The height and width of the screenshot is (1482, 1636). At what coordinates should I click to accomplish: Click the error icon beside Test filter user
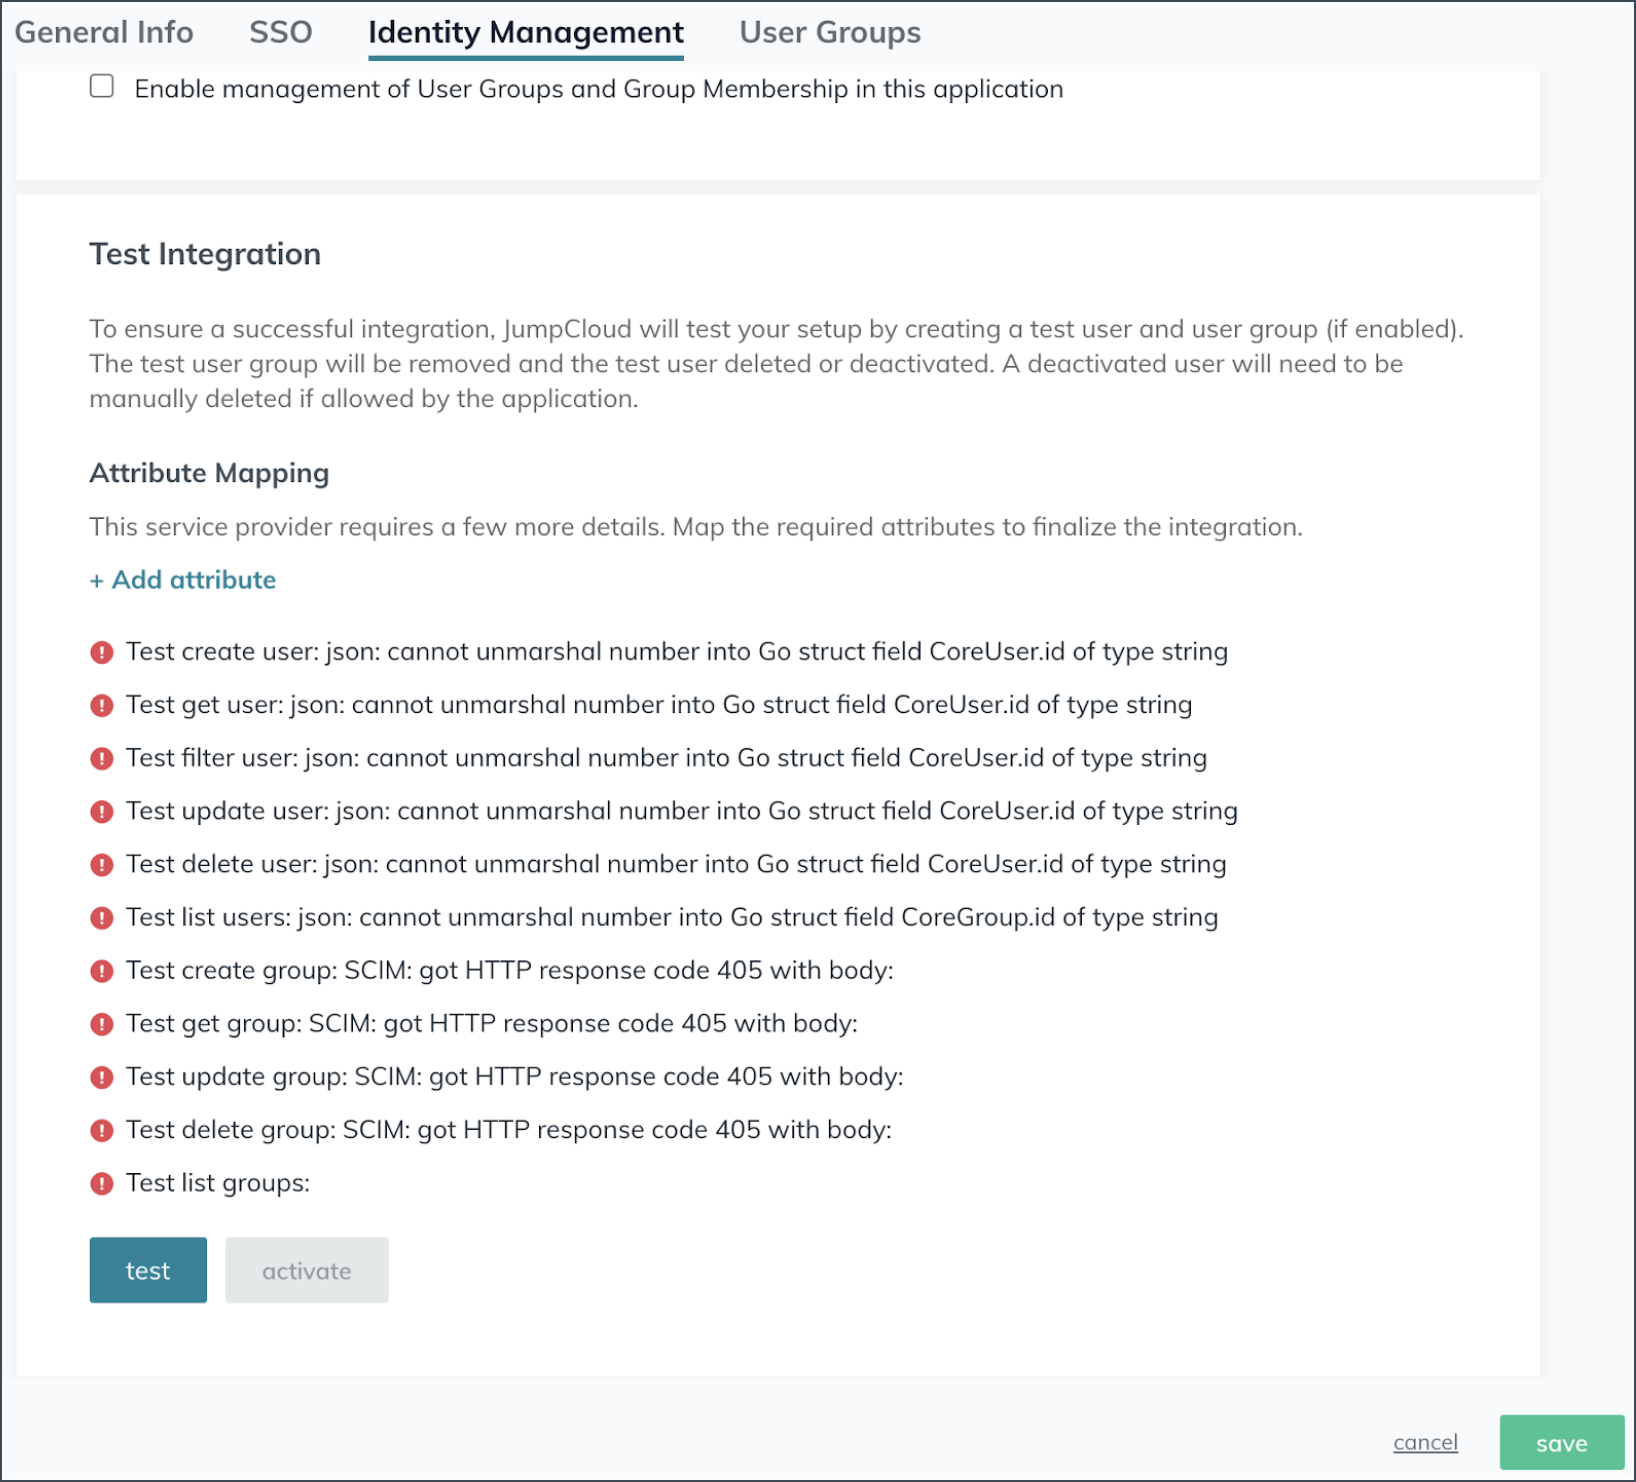pos(101,759)
